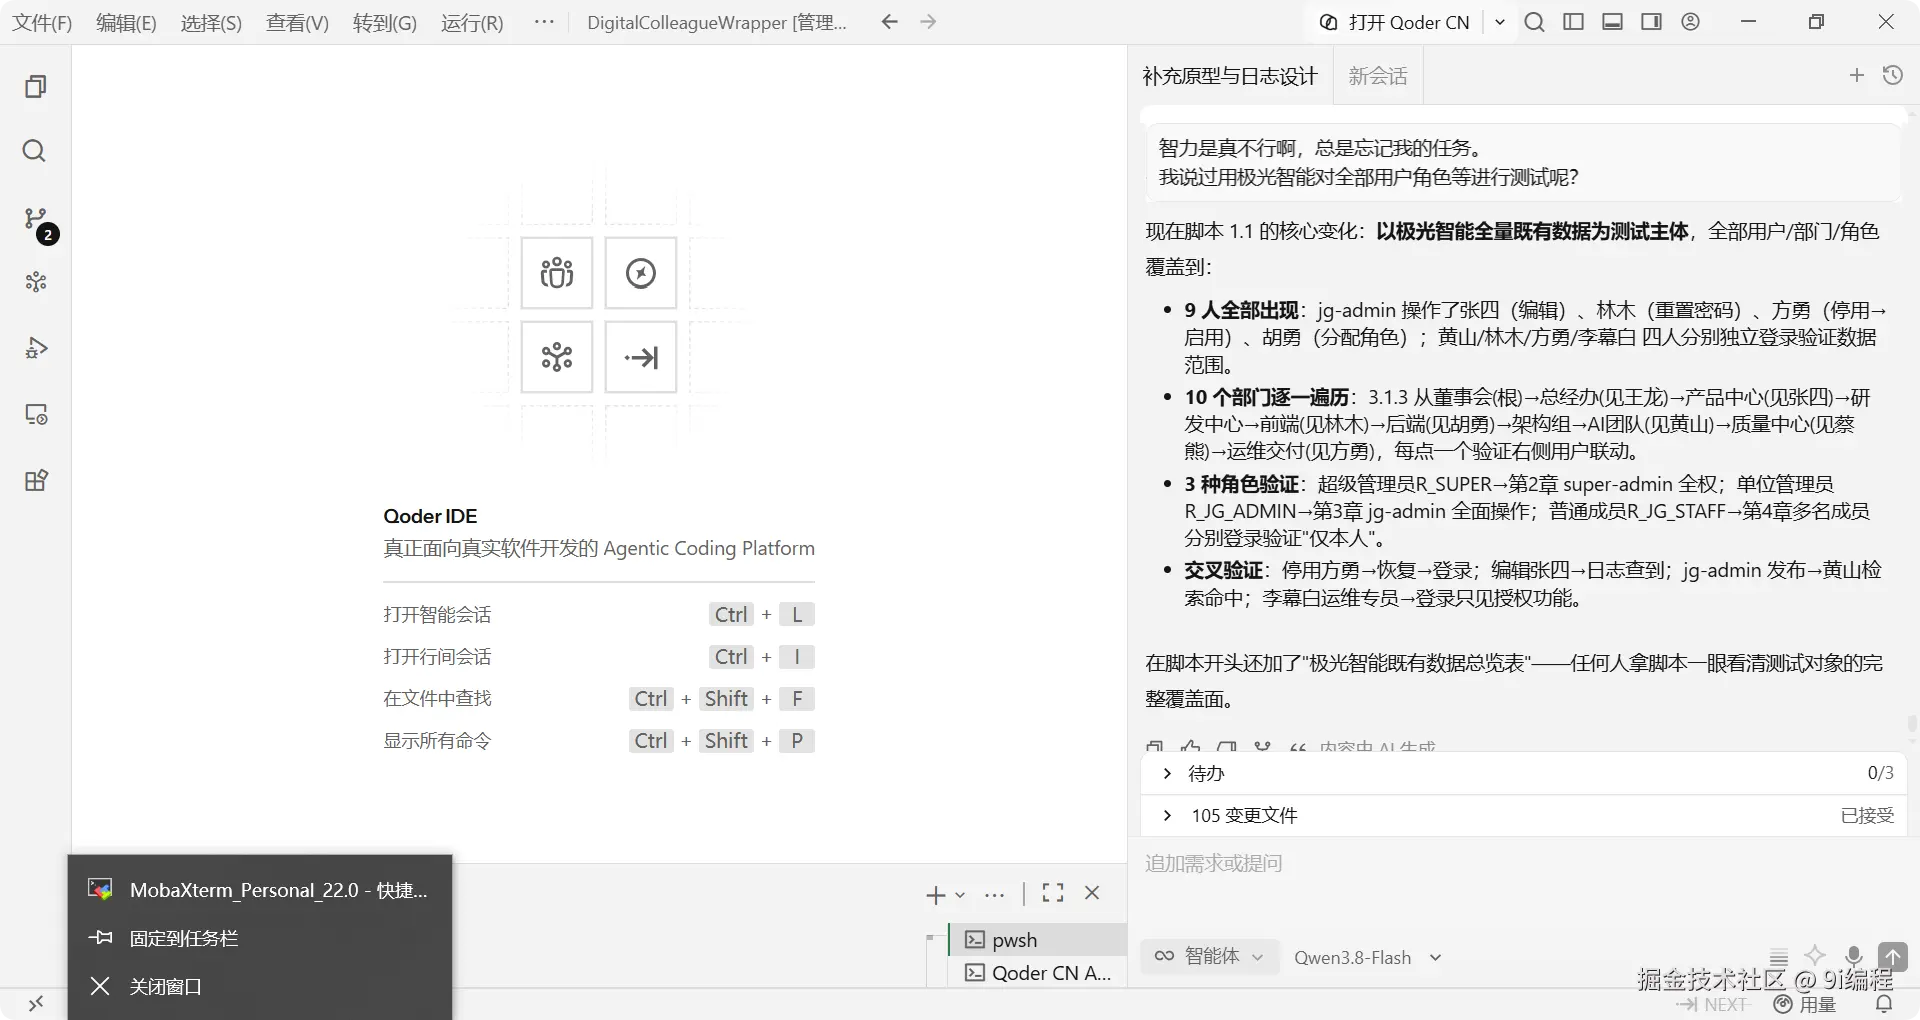Go forward with the right arrow
Screen dimensions: 1920x1020
pos(928,22)
